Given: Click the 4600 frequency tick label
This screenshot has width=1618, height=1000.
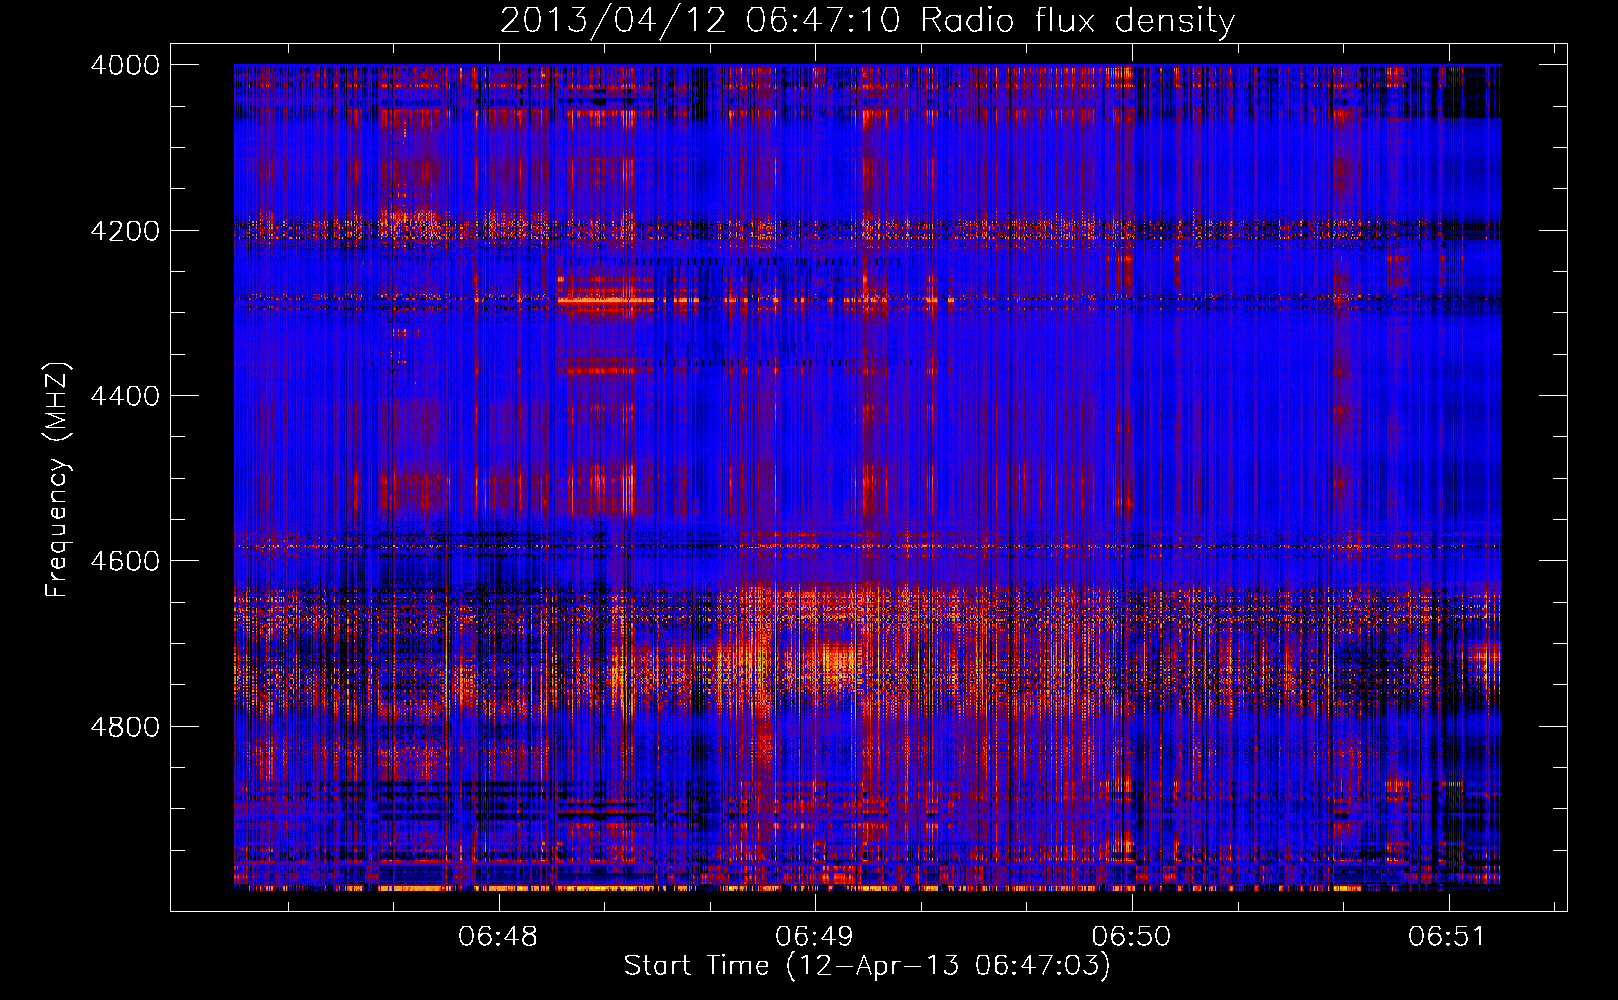Looking at the screenshot, I should pos(125,561).
